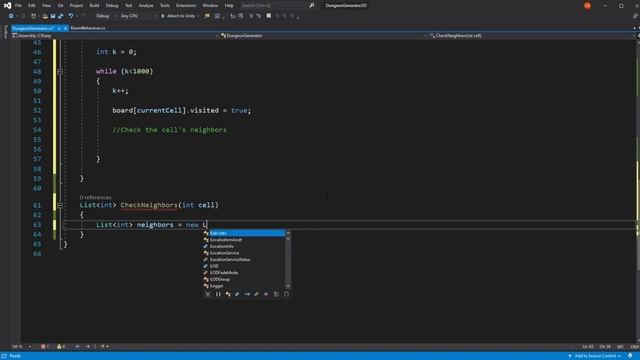This screenshot has height=360, width=640.
Task: Toggle the enums filter in IntelliSense popup
Action: 256,294
